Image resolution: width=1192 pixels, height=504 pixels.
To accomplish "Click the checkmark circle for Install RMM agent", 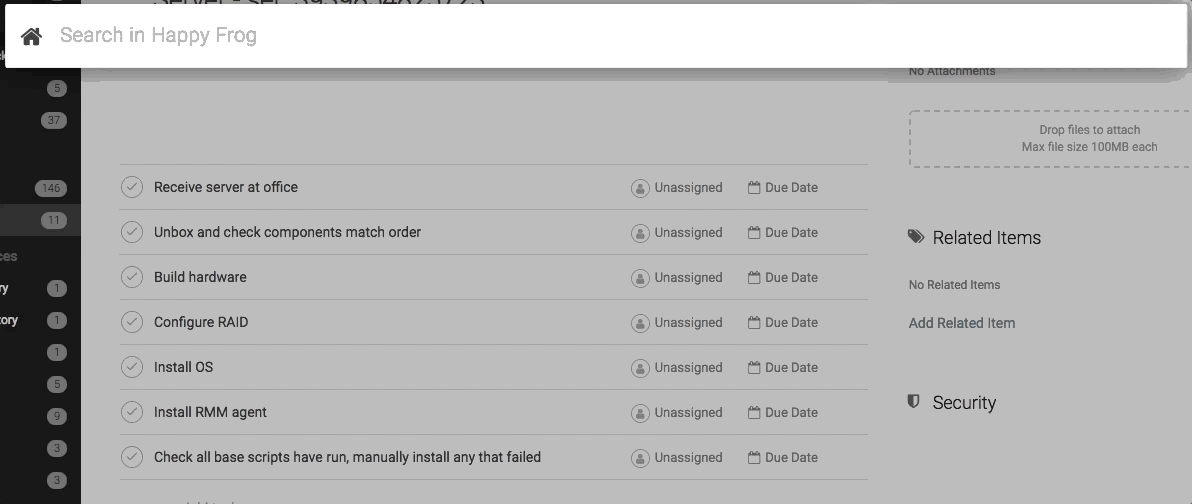I will (132, 412).
